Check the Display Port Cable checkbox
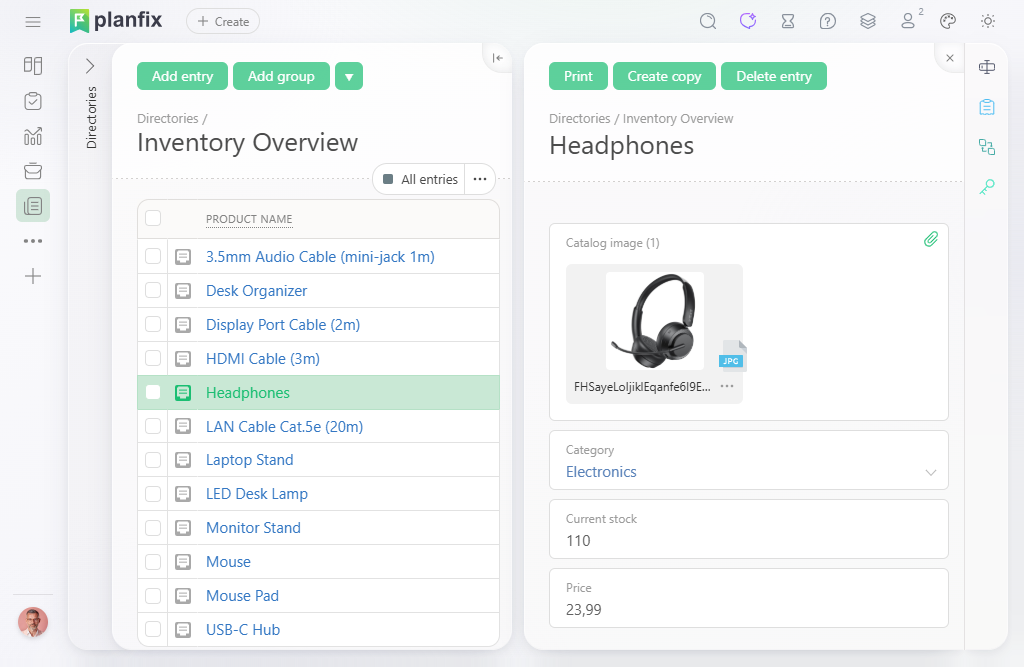1024x667 pixels. (153, 324)
